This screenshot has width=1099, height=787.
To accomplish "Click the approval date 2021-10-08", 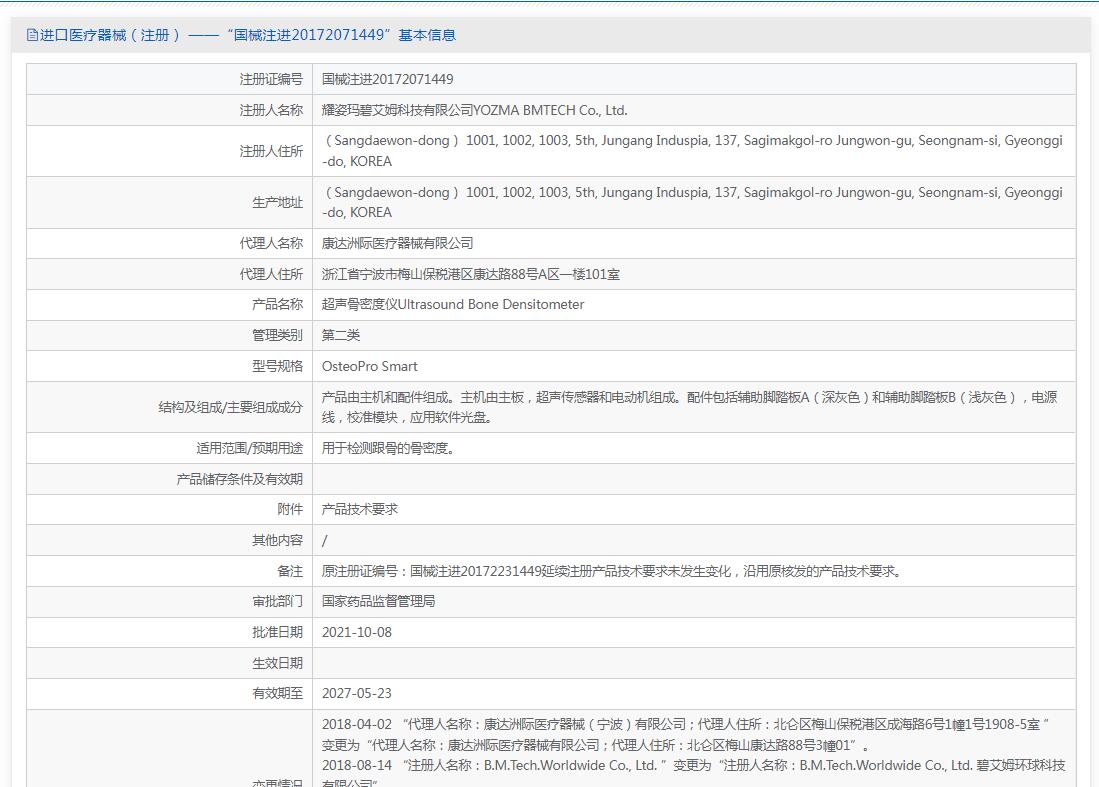I will pos(356,633).
